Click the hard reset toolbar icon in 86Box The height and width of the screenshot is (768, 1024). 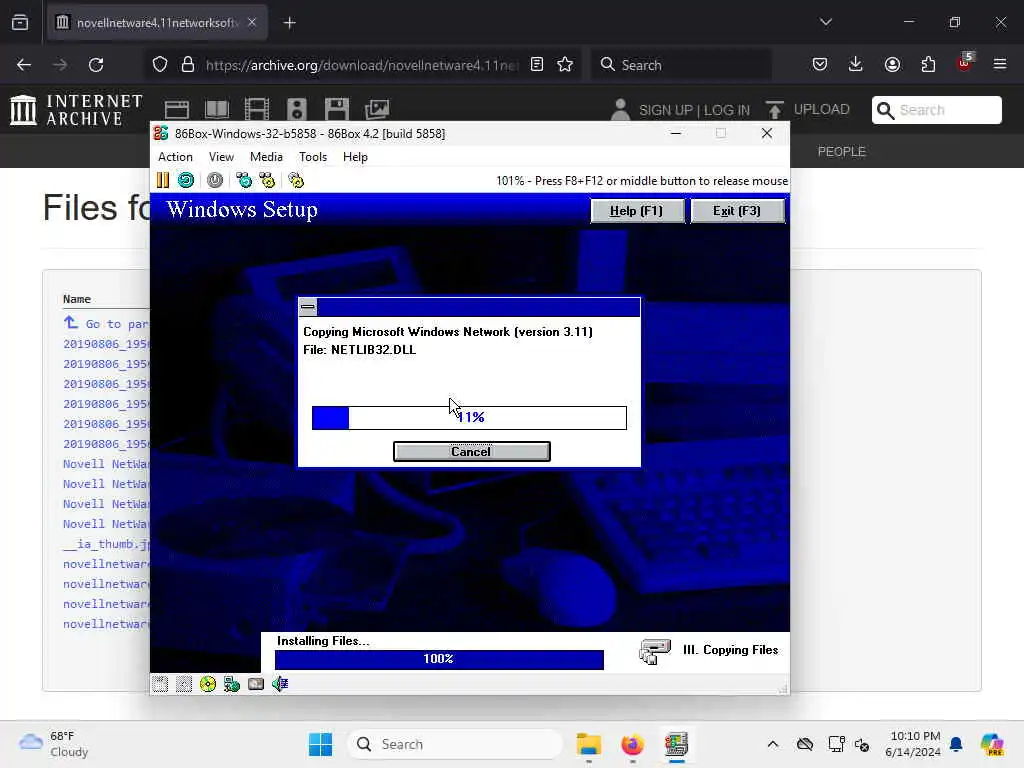186,180
